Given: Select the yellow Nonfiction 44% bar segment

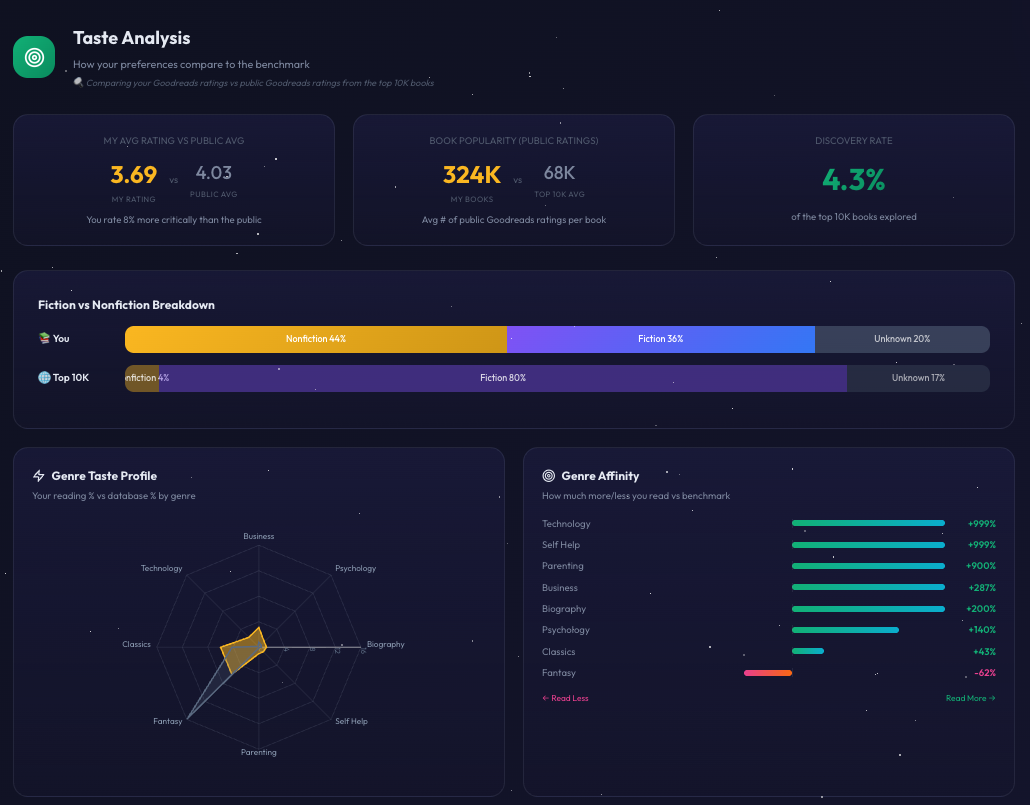Looking at the screenshot, I should 315,339.
